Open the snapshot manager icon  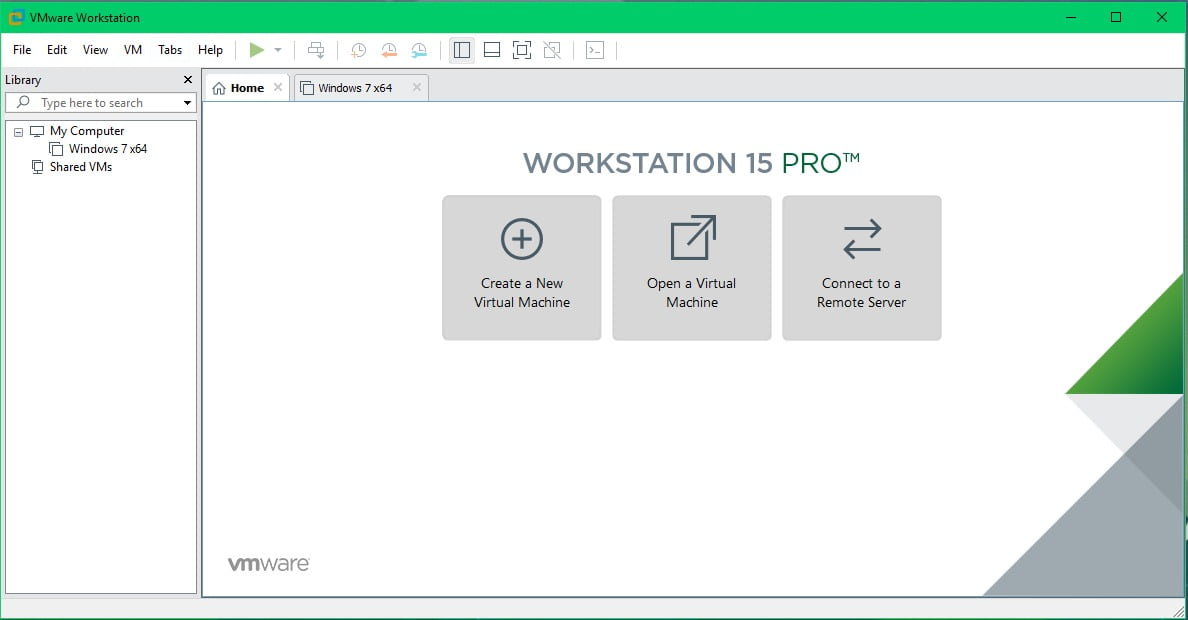click(x=419, y=50)
